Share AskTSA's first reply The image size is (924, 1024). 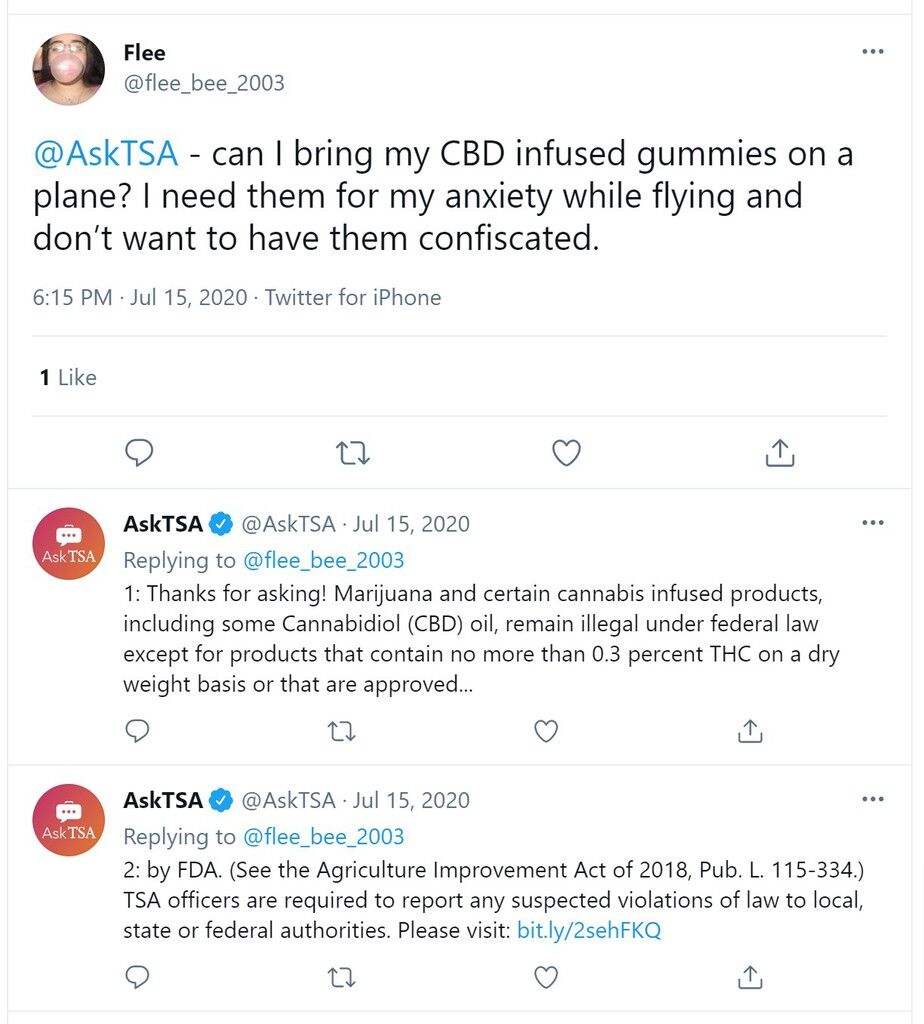click(x=750, y=731)
